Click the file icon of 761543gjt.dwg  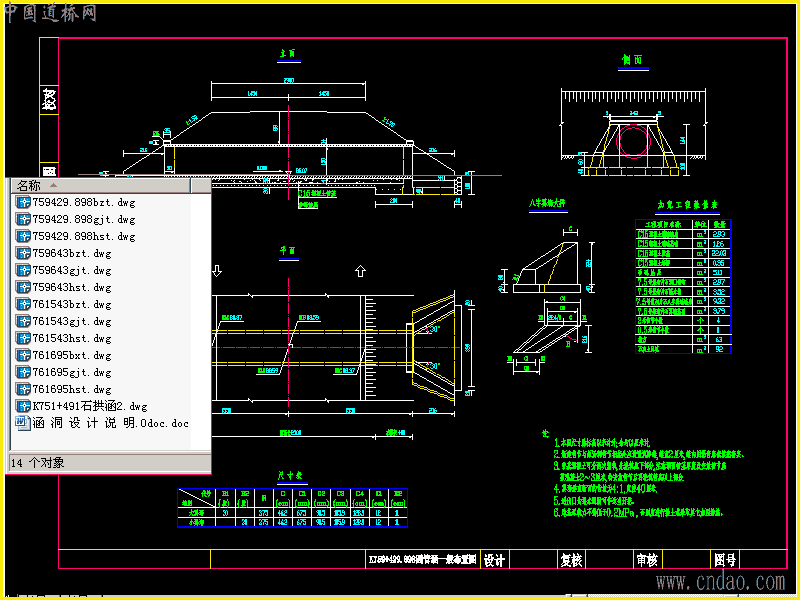coord(24,321)
